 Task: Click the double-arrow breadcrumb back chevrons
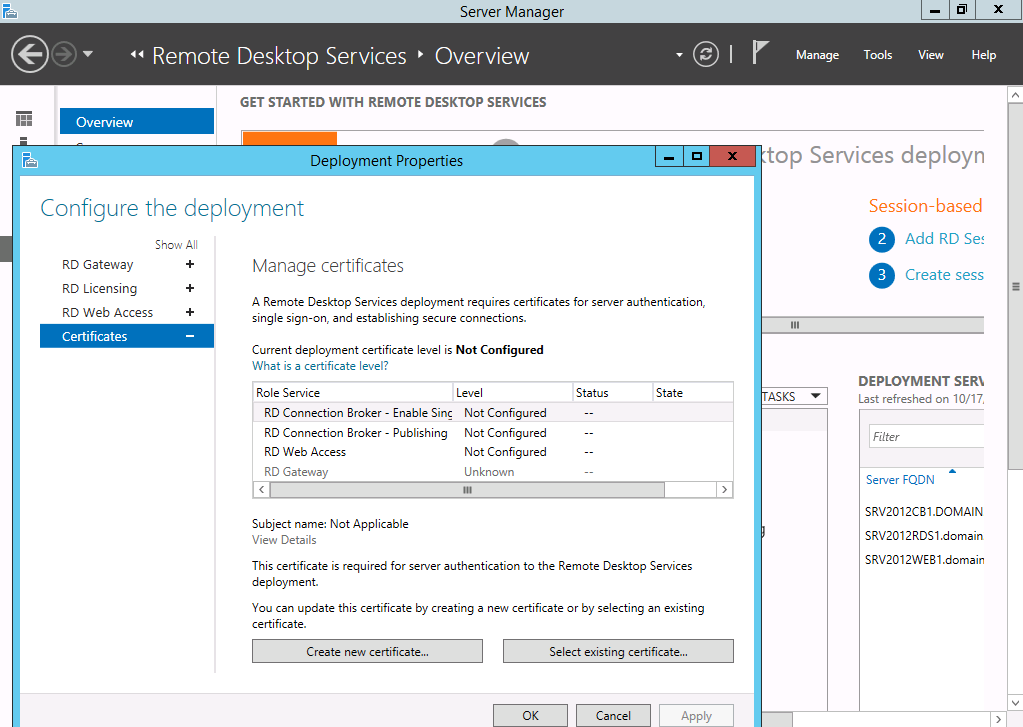pos(137,55)
